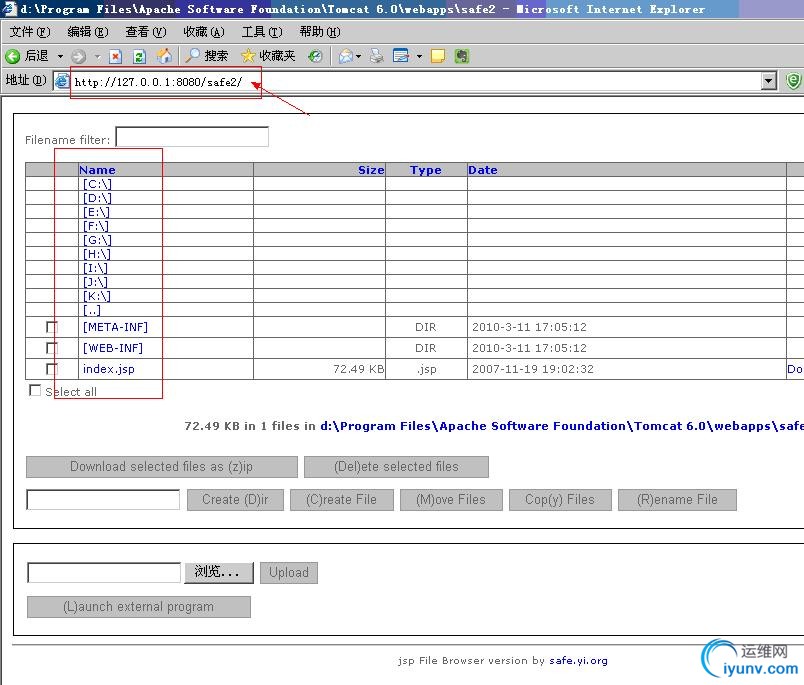Click Download selected files as (z)ip

coord(162,467)
